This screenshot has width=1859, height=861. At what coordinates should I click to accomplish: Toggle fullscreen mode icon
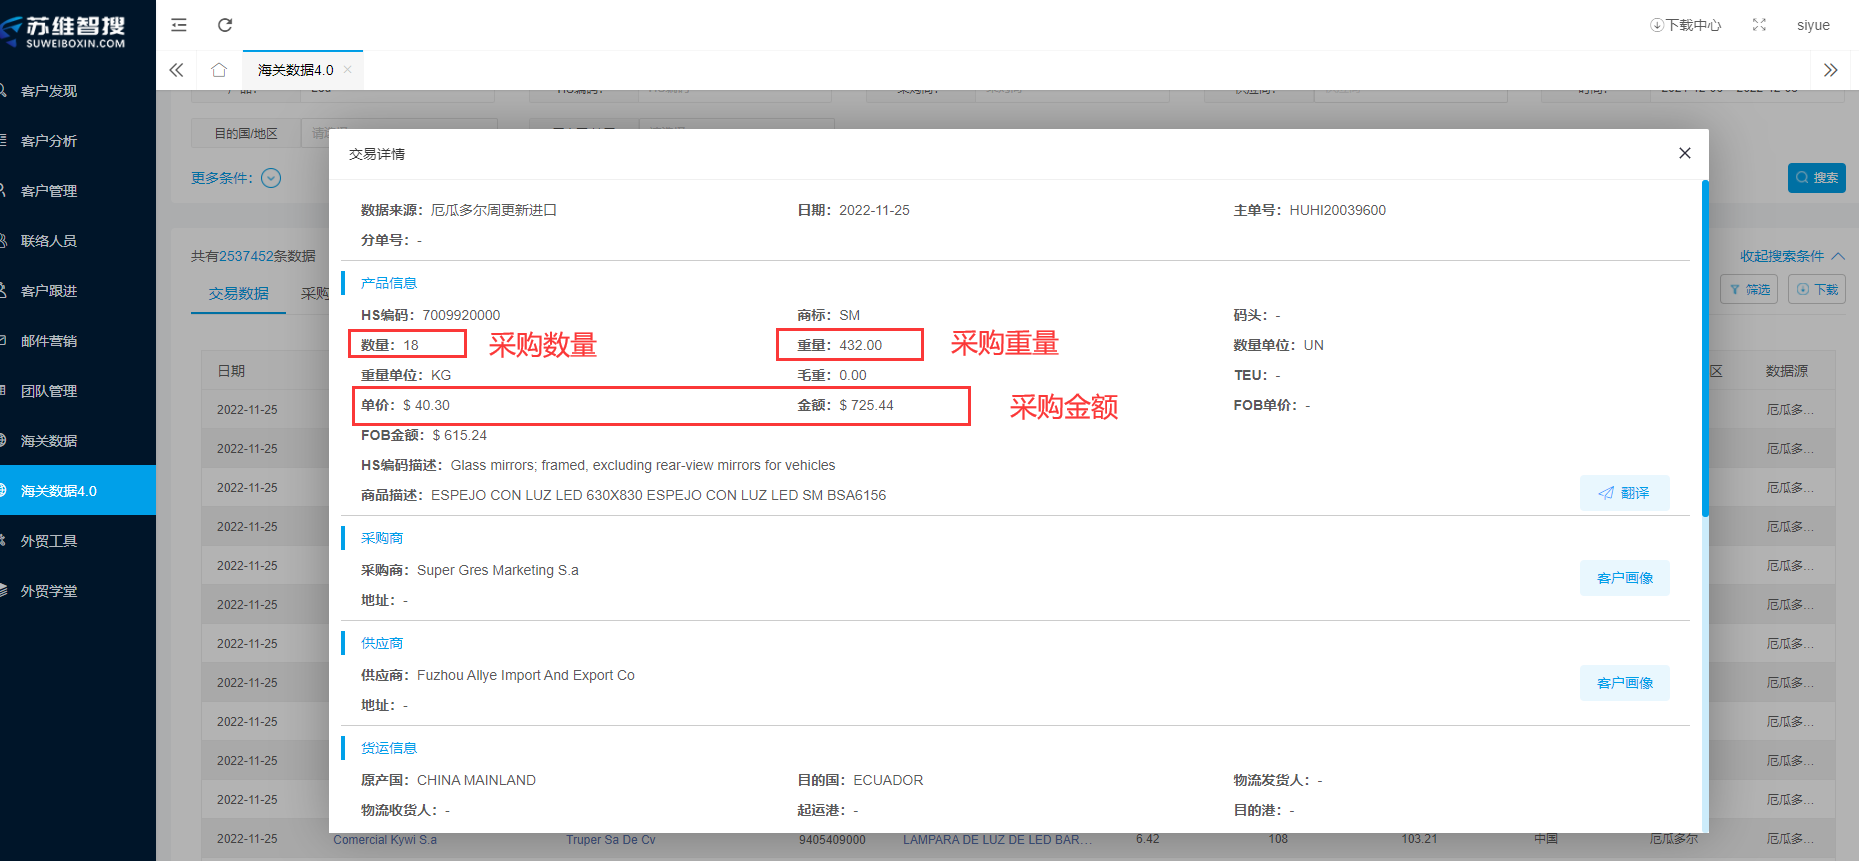(x=1759, y=25)
